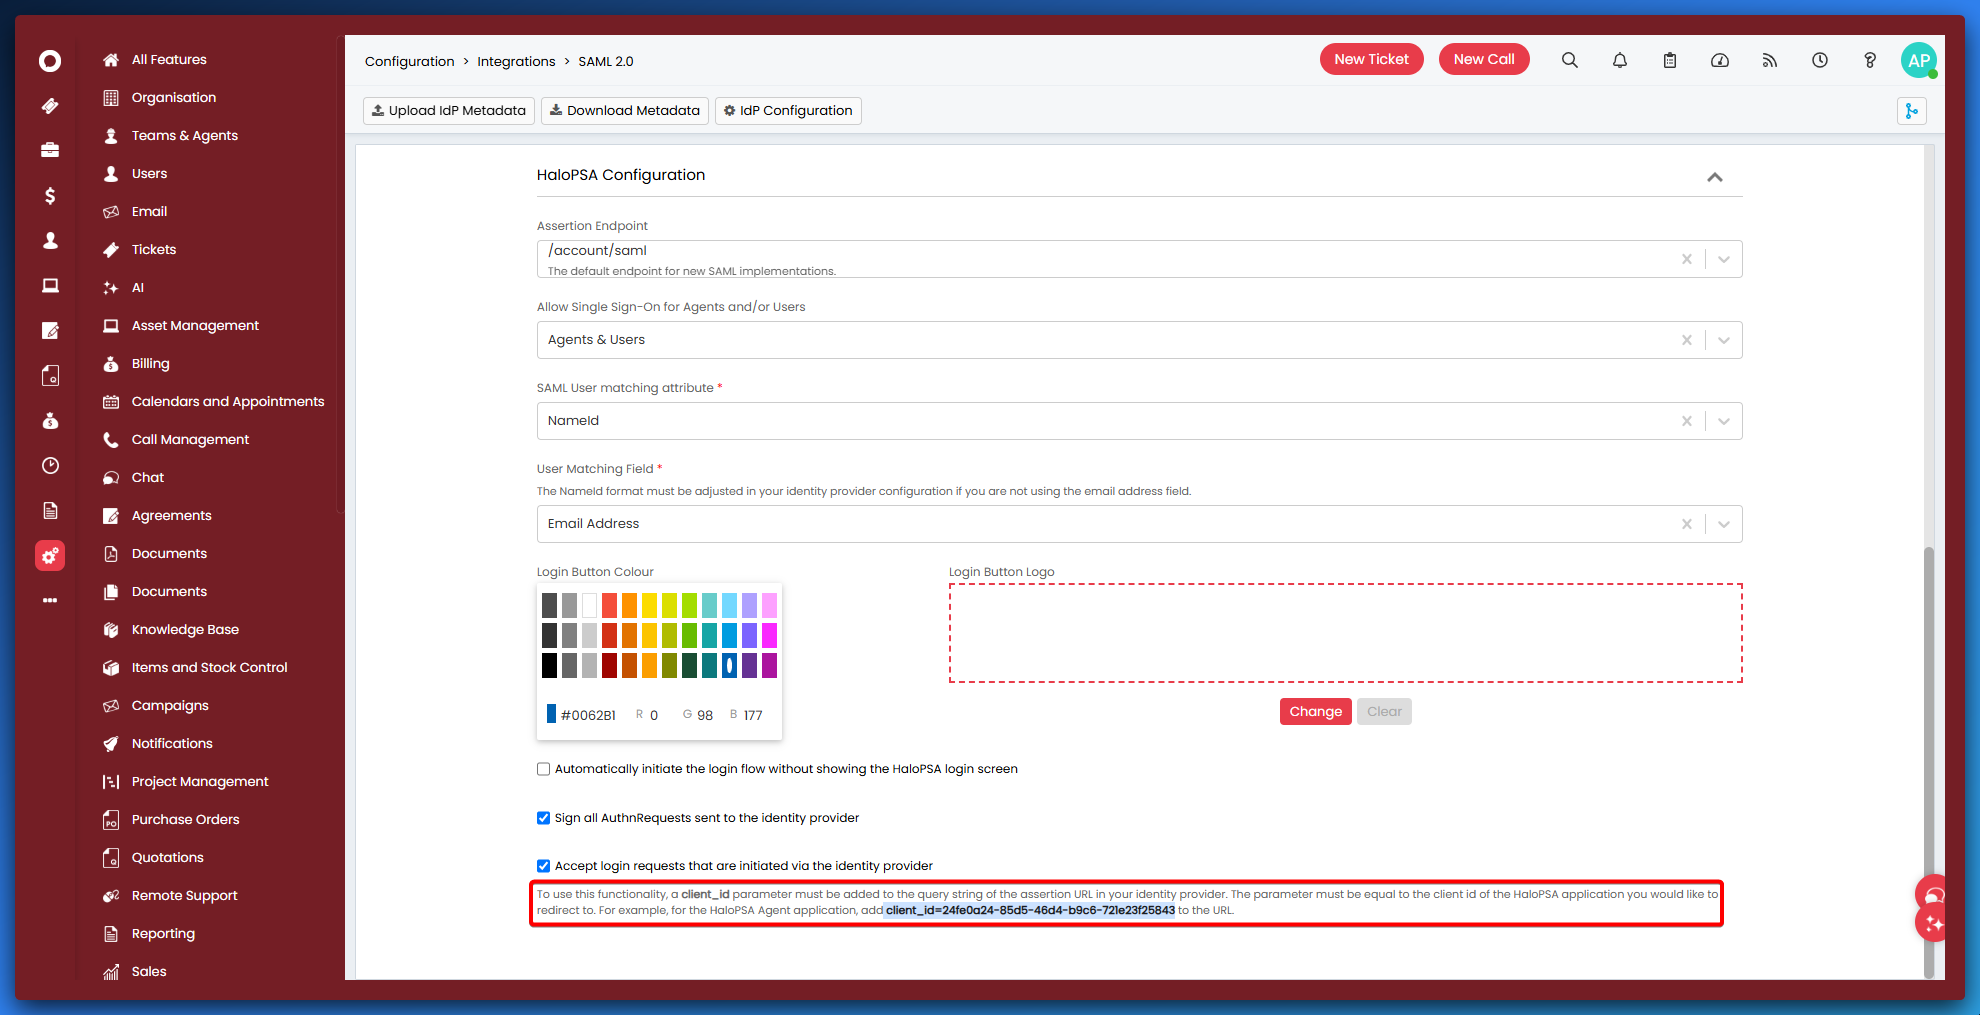The image size is (1980, 1015).
Task: Click the highlighted configuration gears icon
Action: point(50,556)
